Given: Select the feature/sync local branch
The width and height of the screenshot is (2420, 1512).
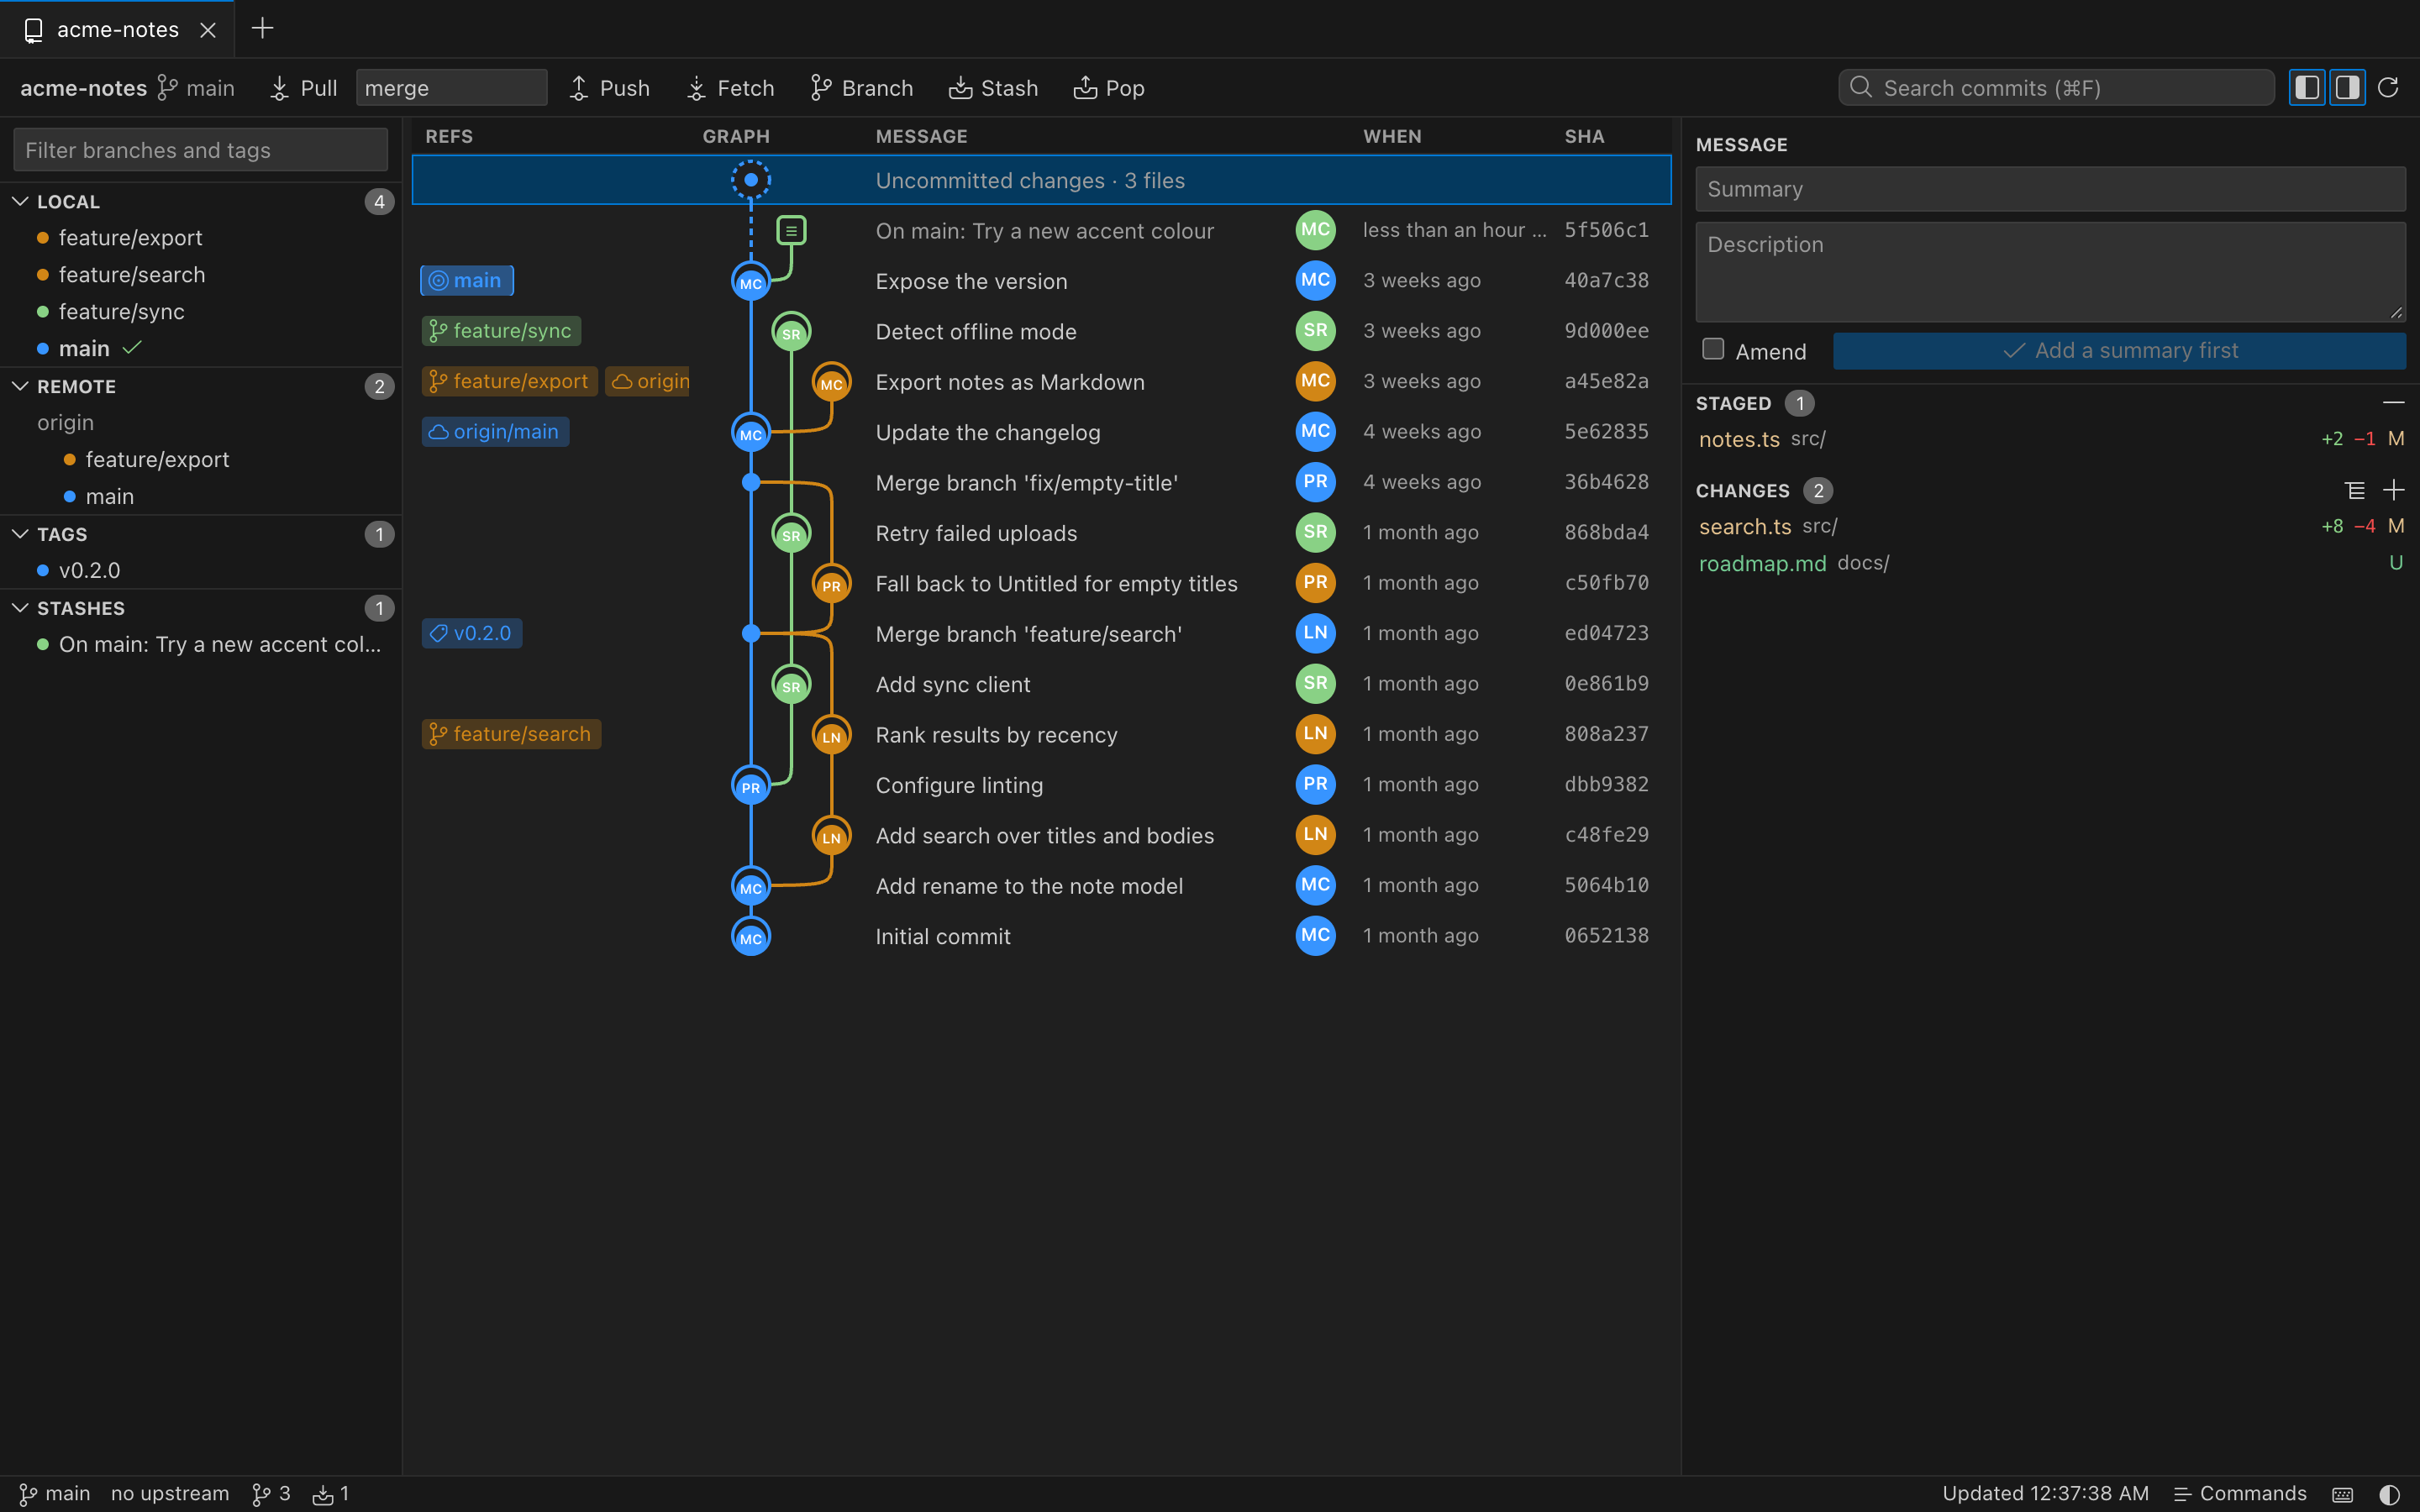Looking at the screenshot, I should pos(201,312).
